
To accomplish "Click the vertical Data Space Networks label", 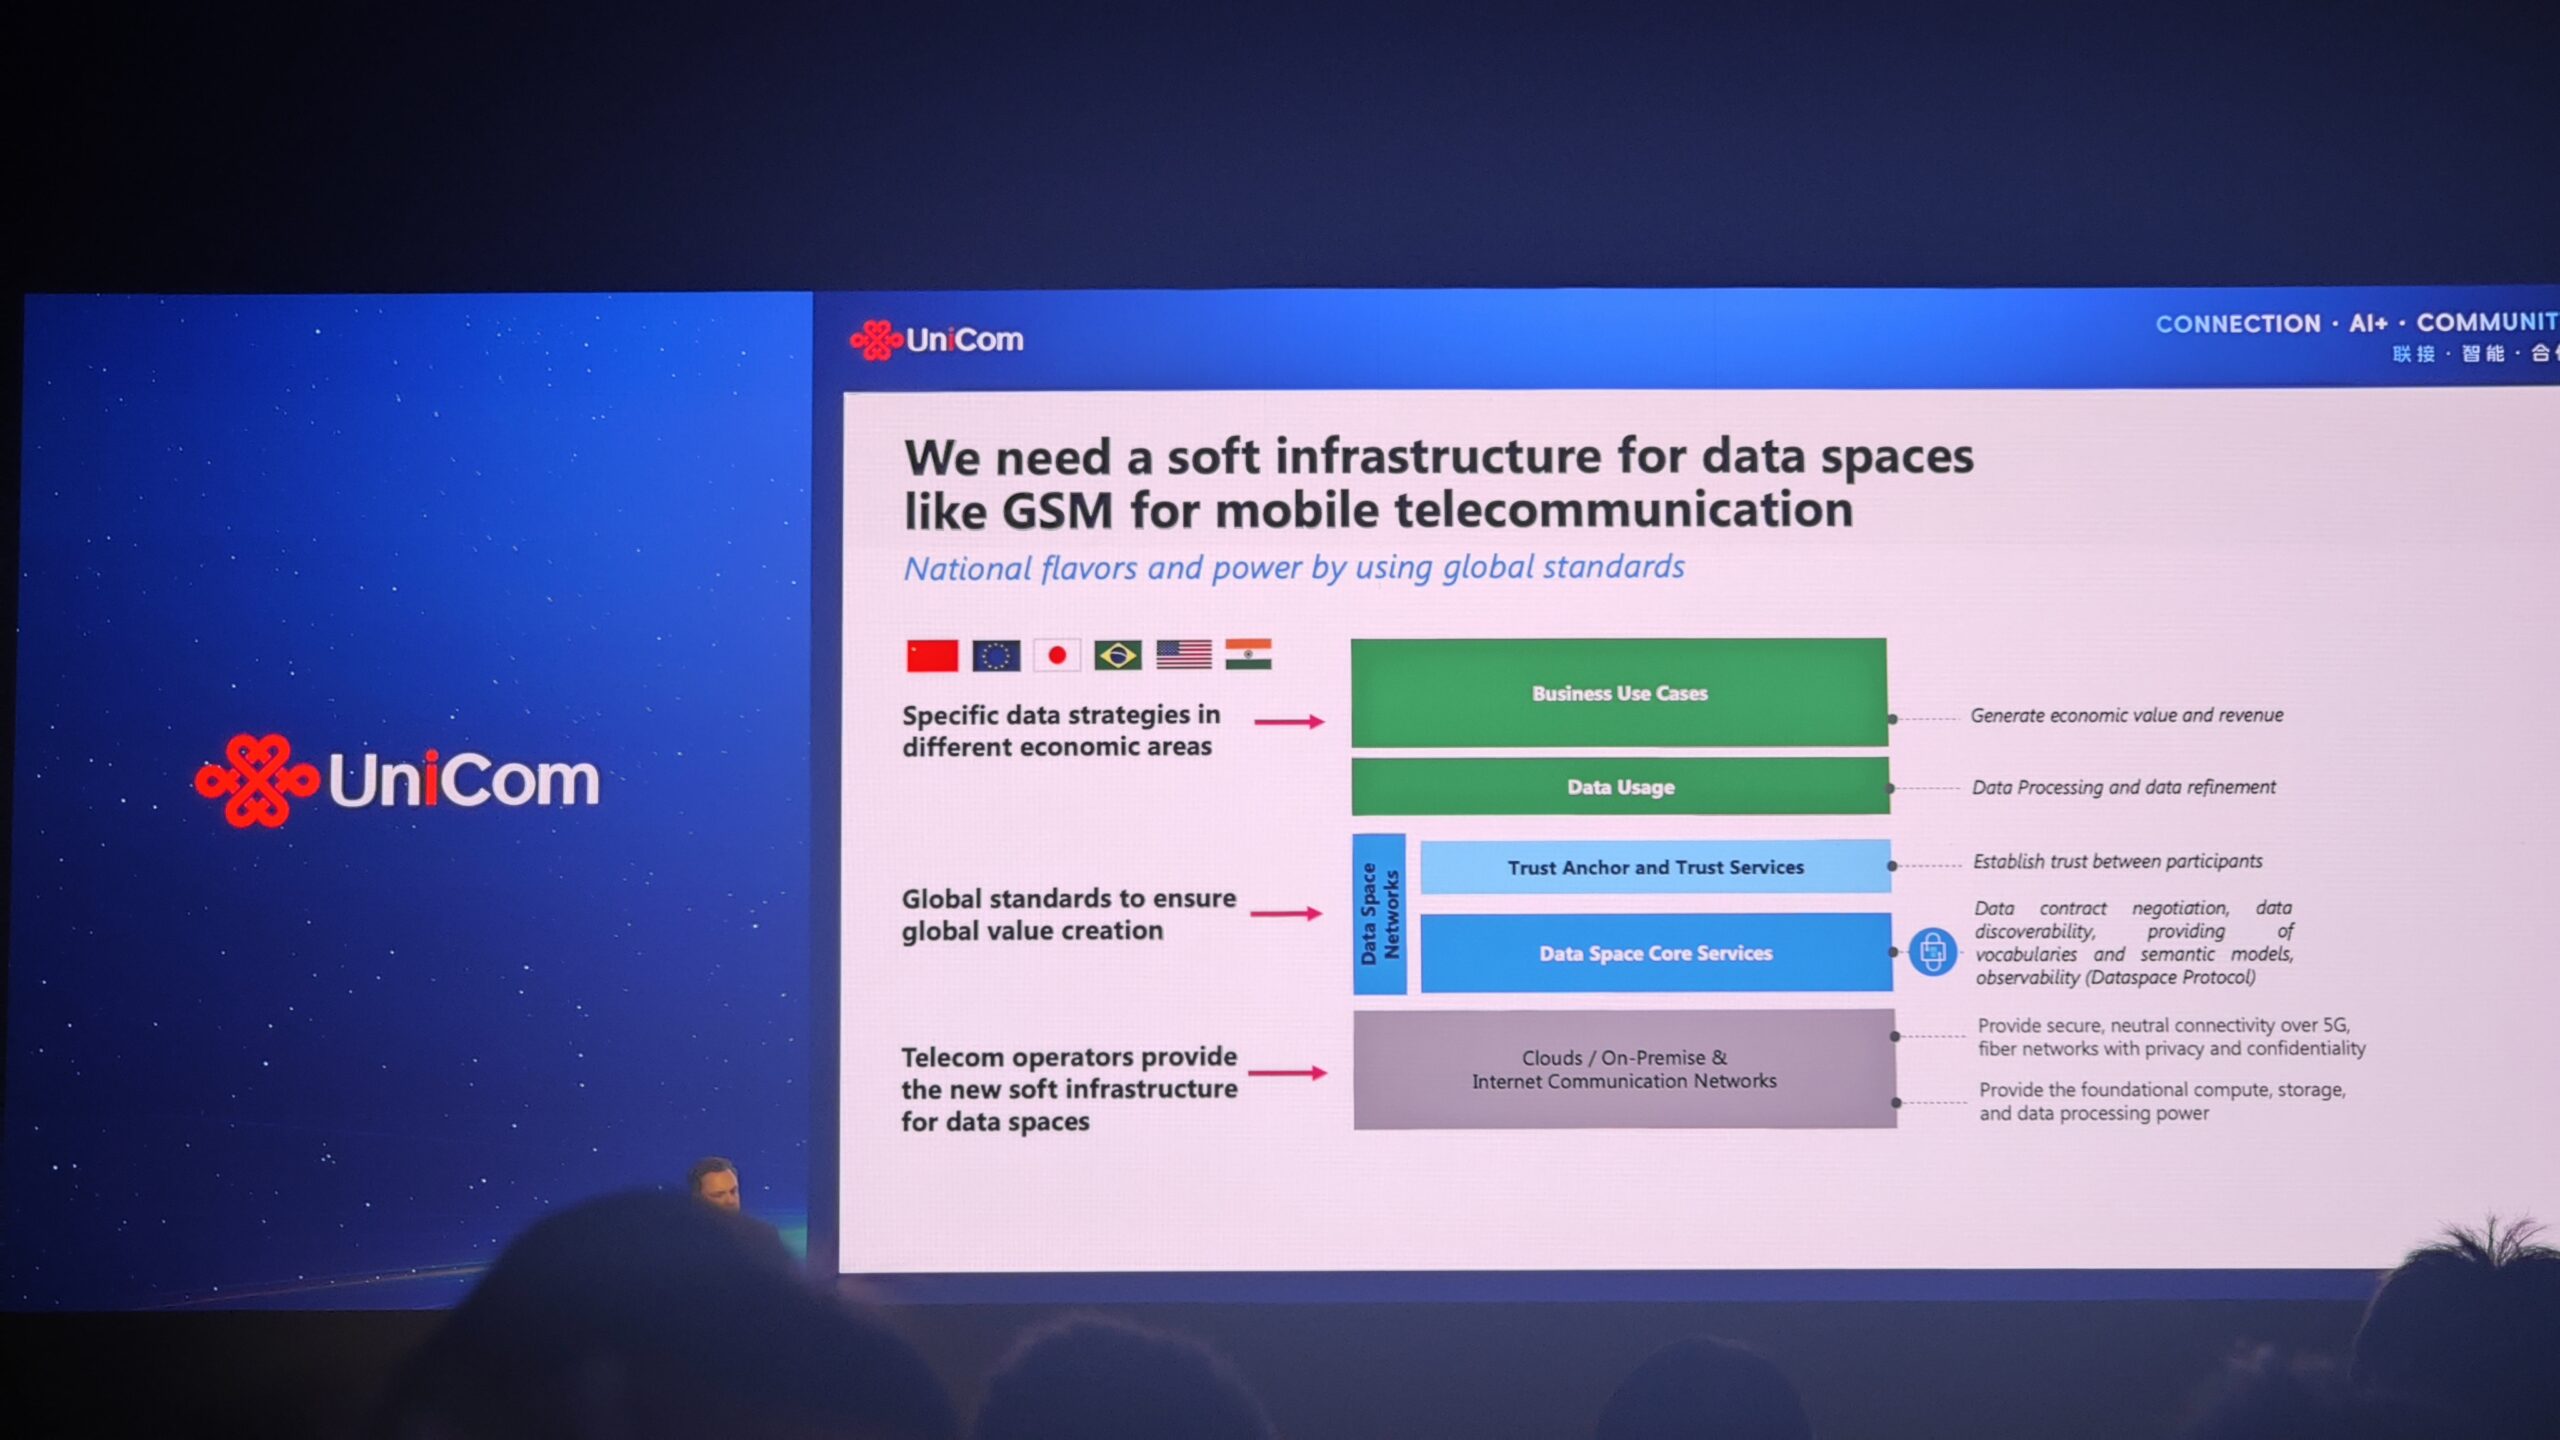I will click(x=1380, y=914).
